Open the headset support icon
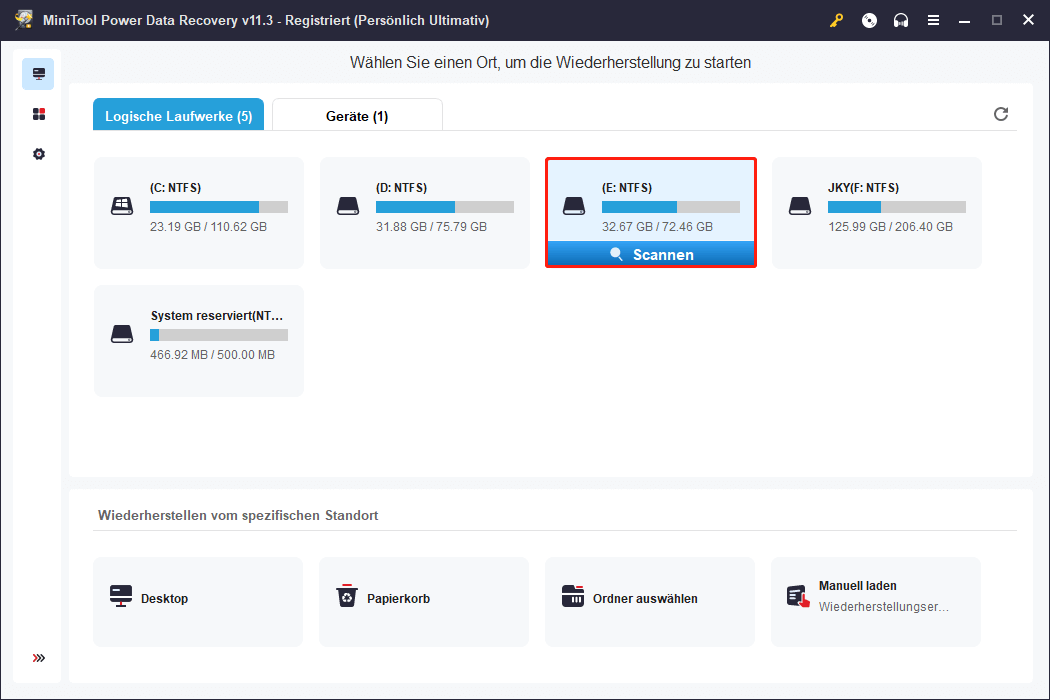The height and width of the screenshot is (700, 1050). [x=901, y=19]
